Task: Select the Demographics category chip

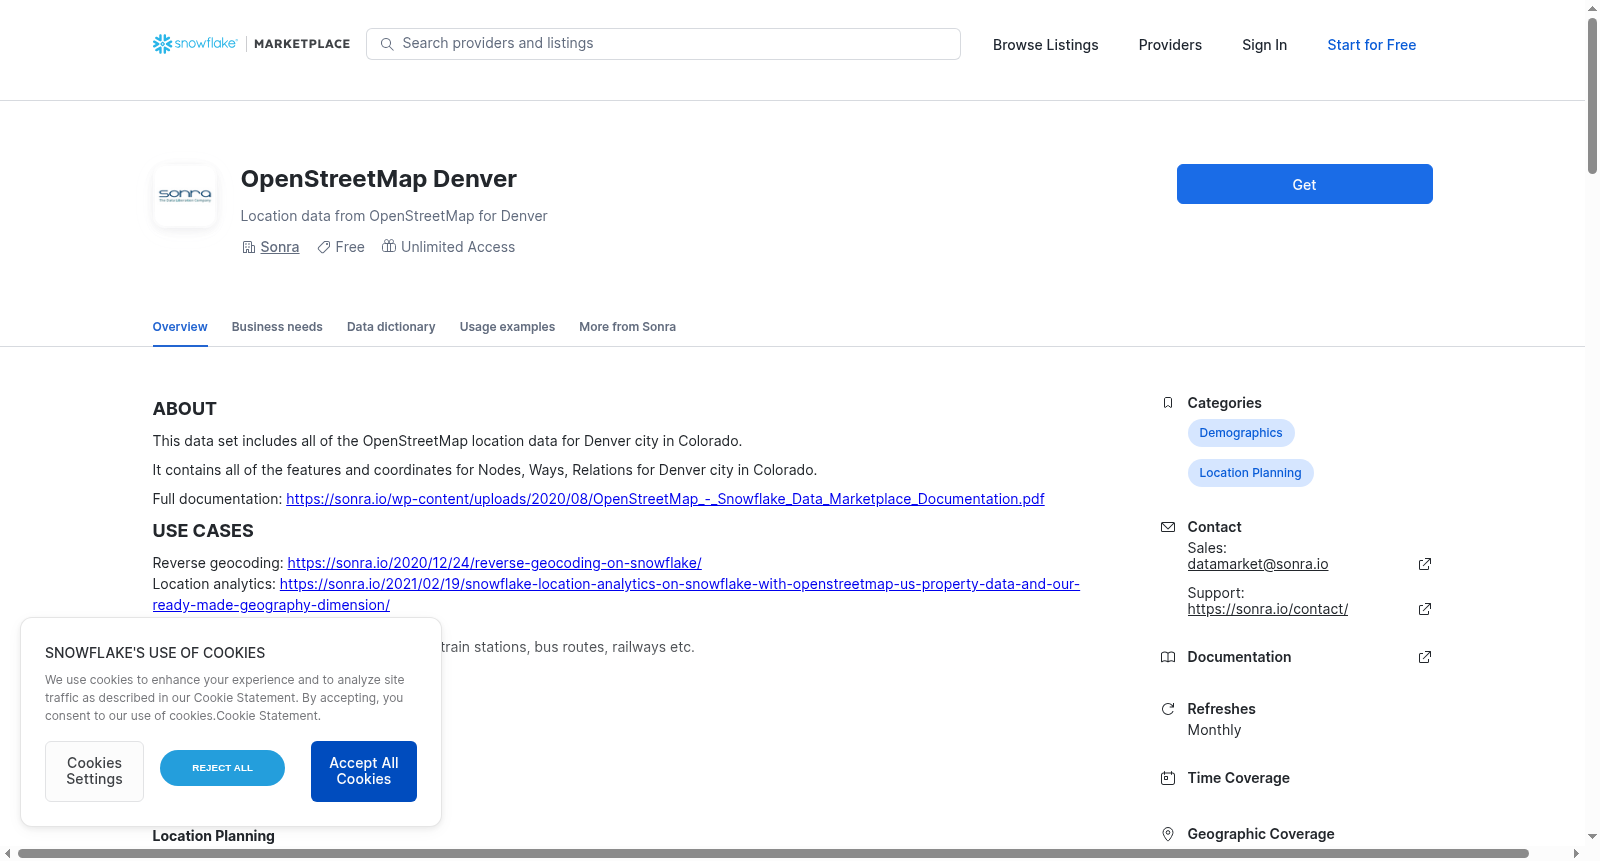Action: click(1241, 433)
